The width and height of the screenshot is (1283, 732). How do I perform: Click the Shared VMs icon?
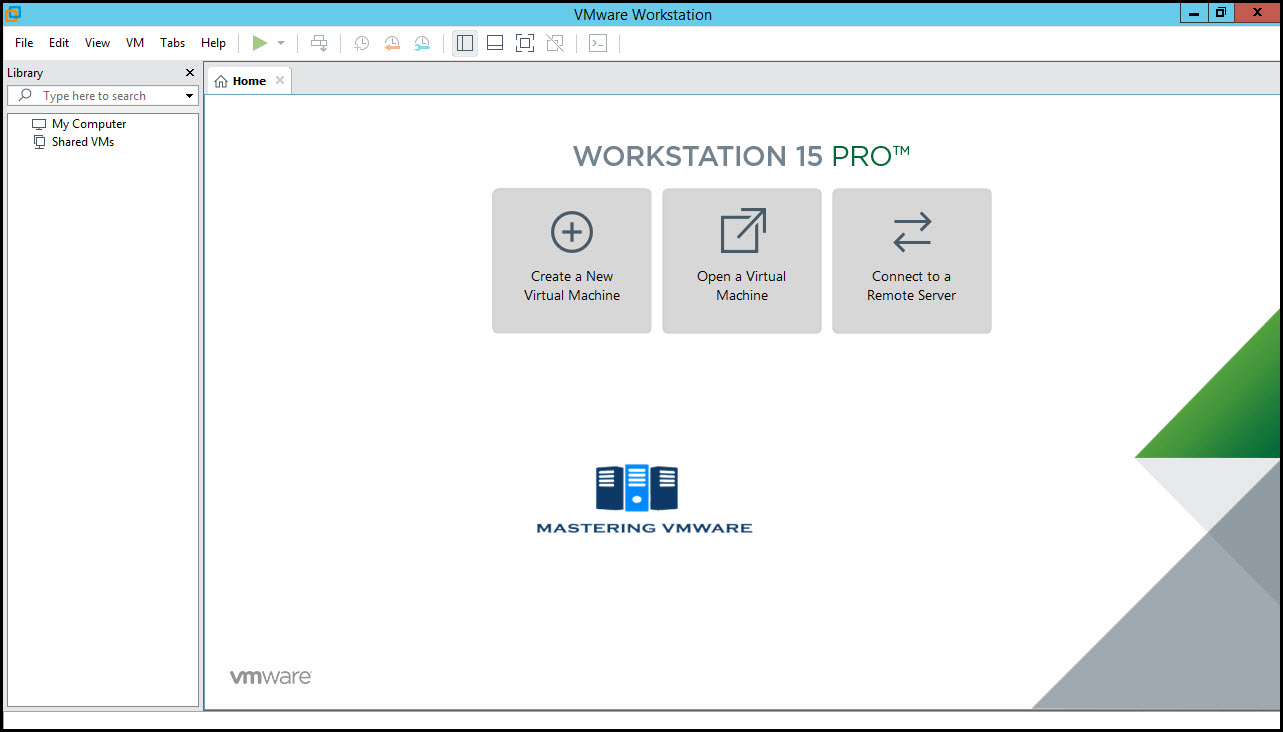39,142
